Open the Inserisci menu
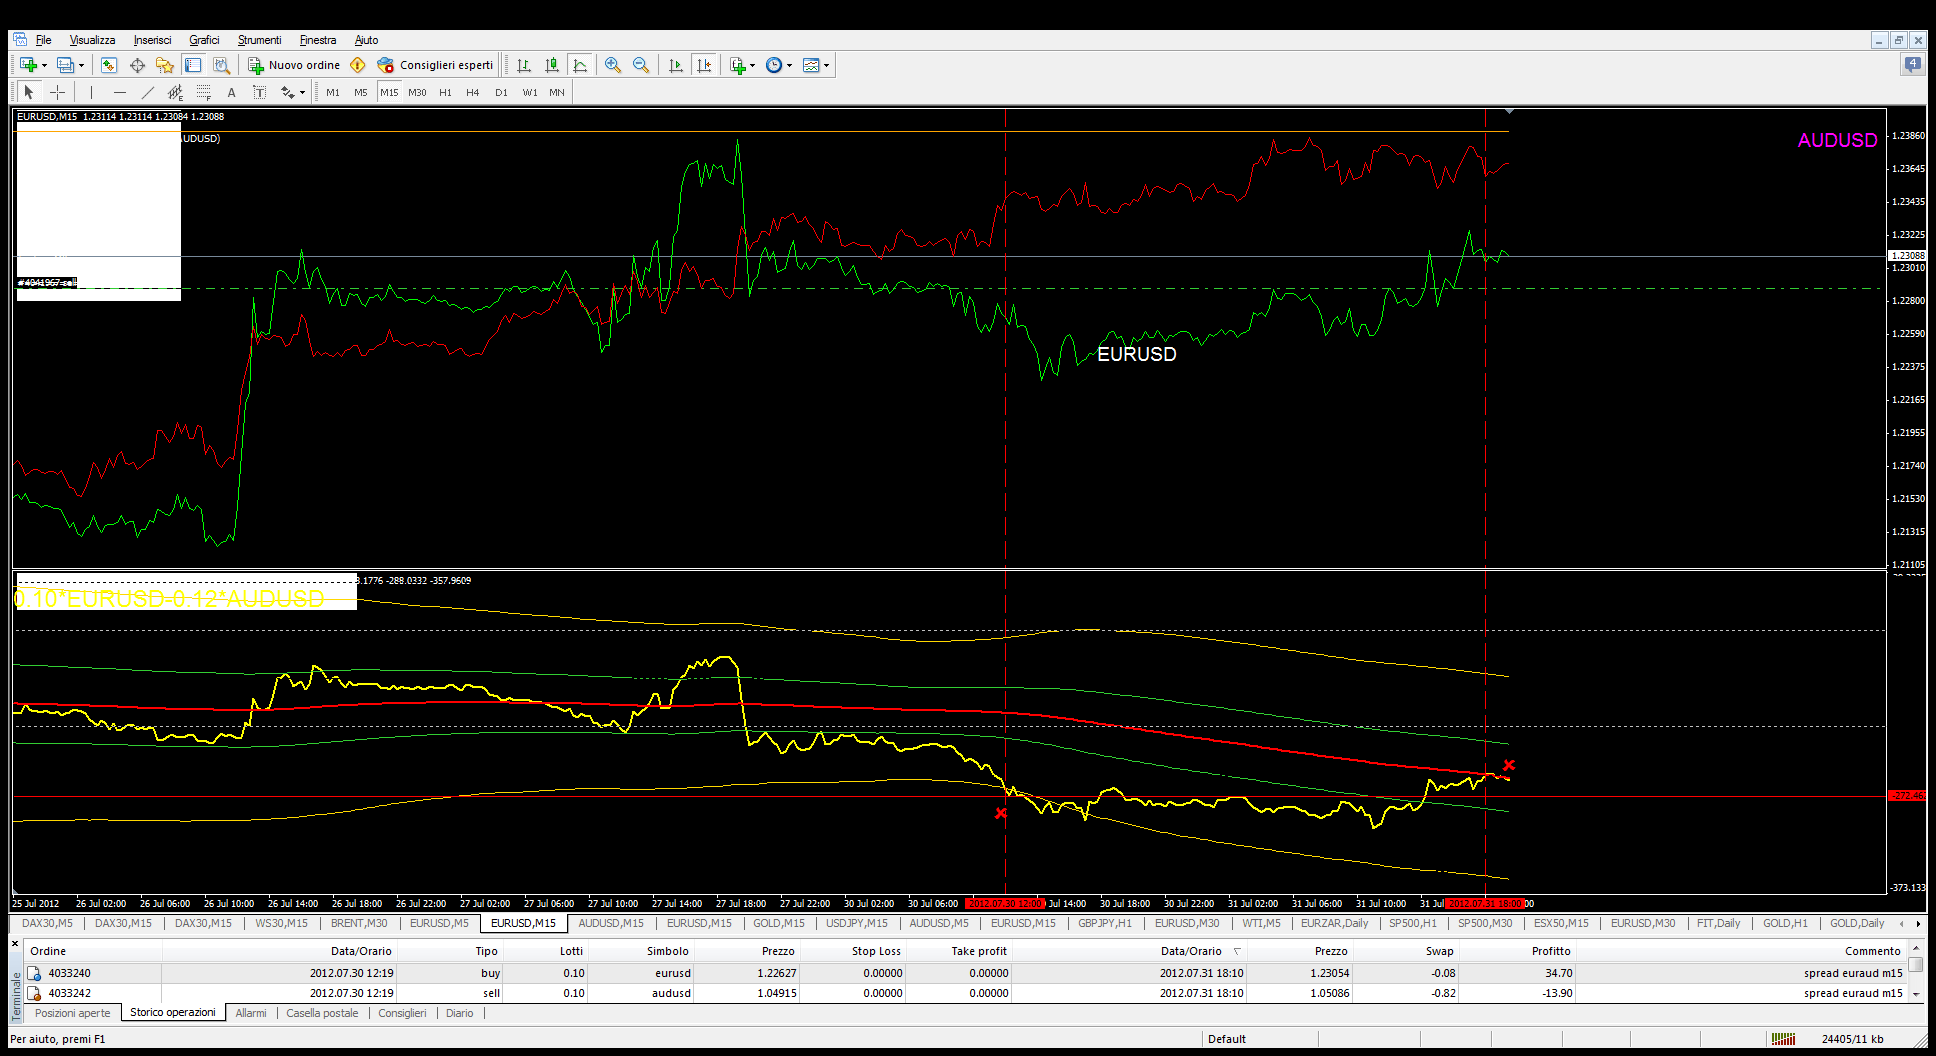The width and height of the screenshot is (1936, 1056). (152, 40)
